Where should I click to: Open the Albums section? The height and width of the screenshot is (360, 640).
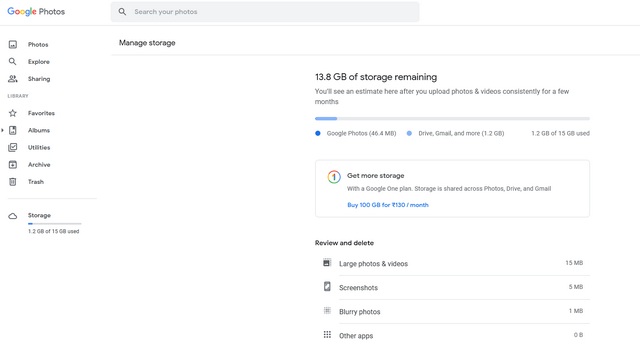point(39,130)
